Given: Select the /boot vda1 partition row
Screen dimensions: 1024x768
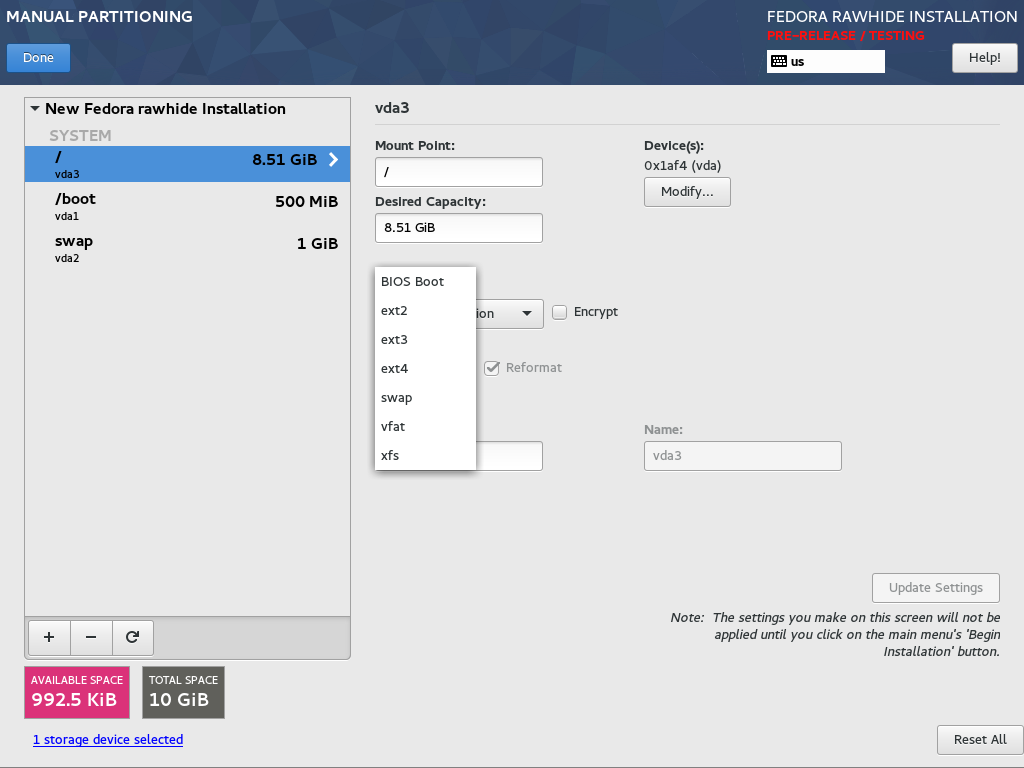Looking at the screenshot, I should (187, 206).
